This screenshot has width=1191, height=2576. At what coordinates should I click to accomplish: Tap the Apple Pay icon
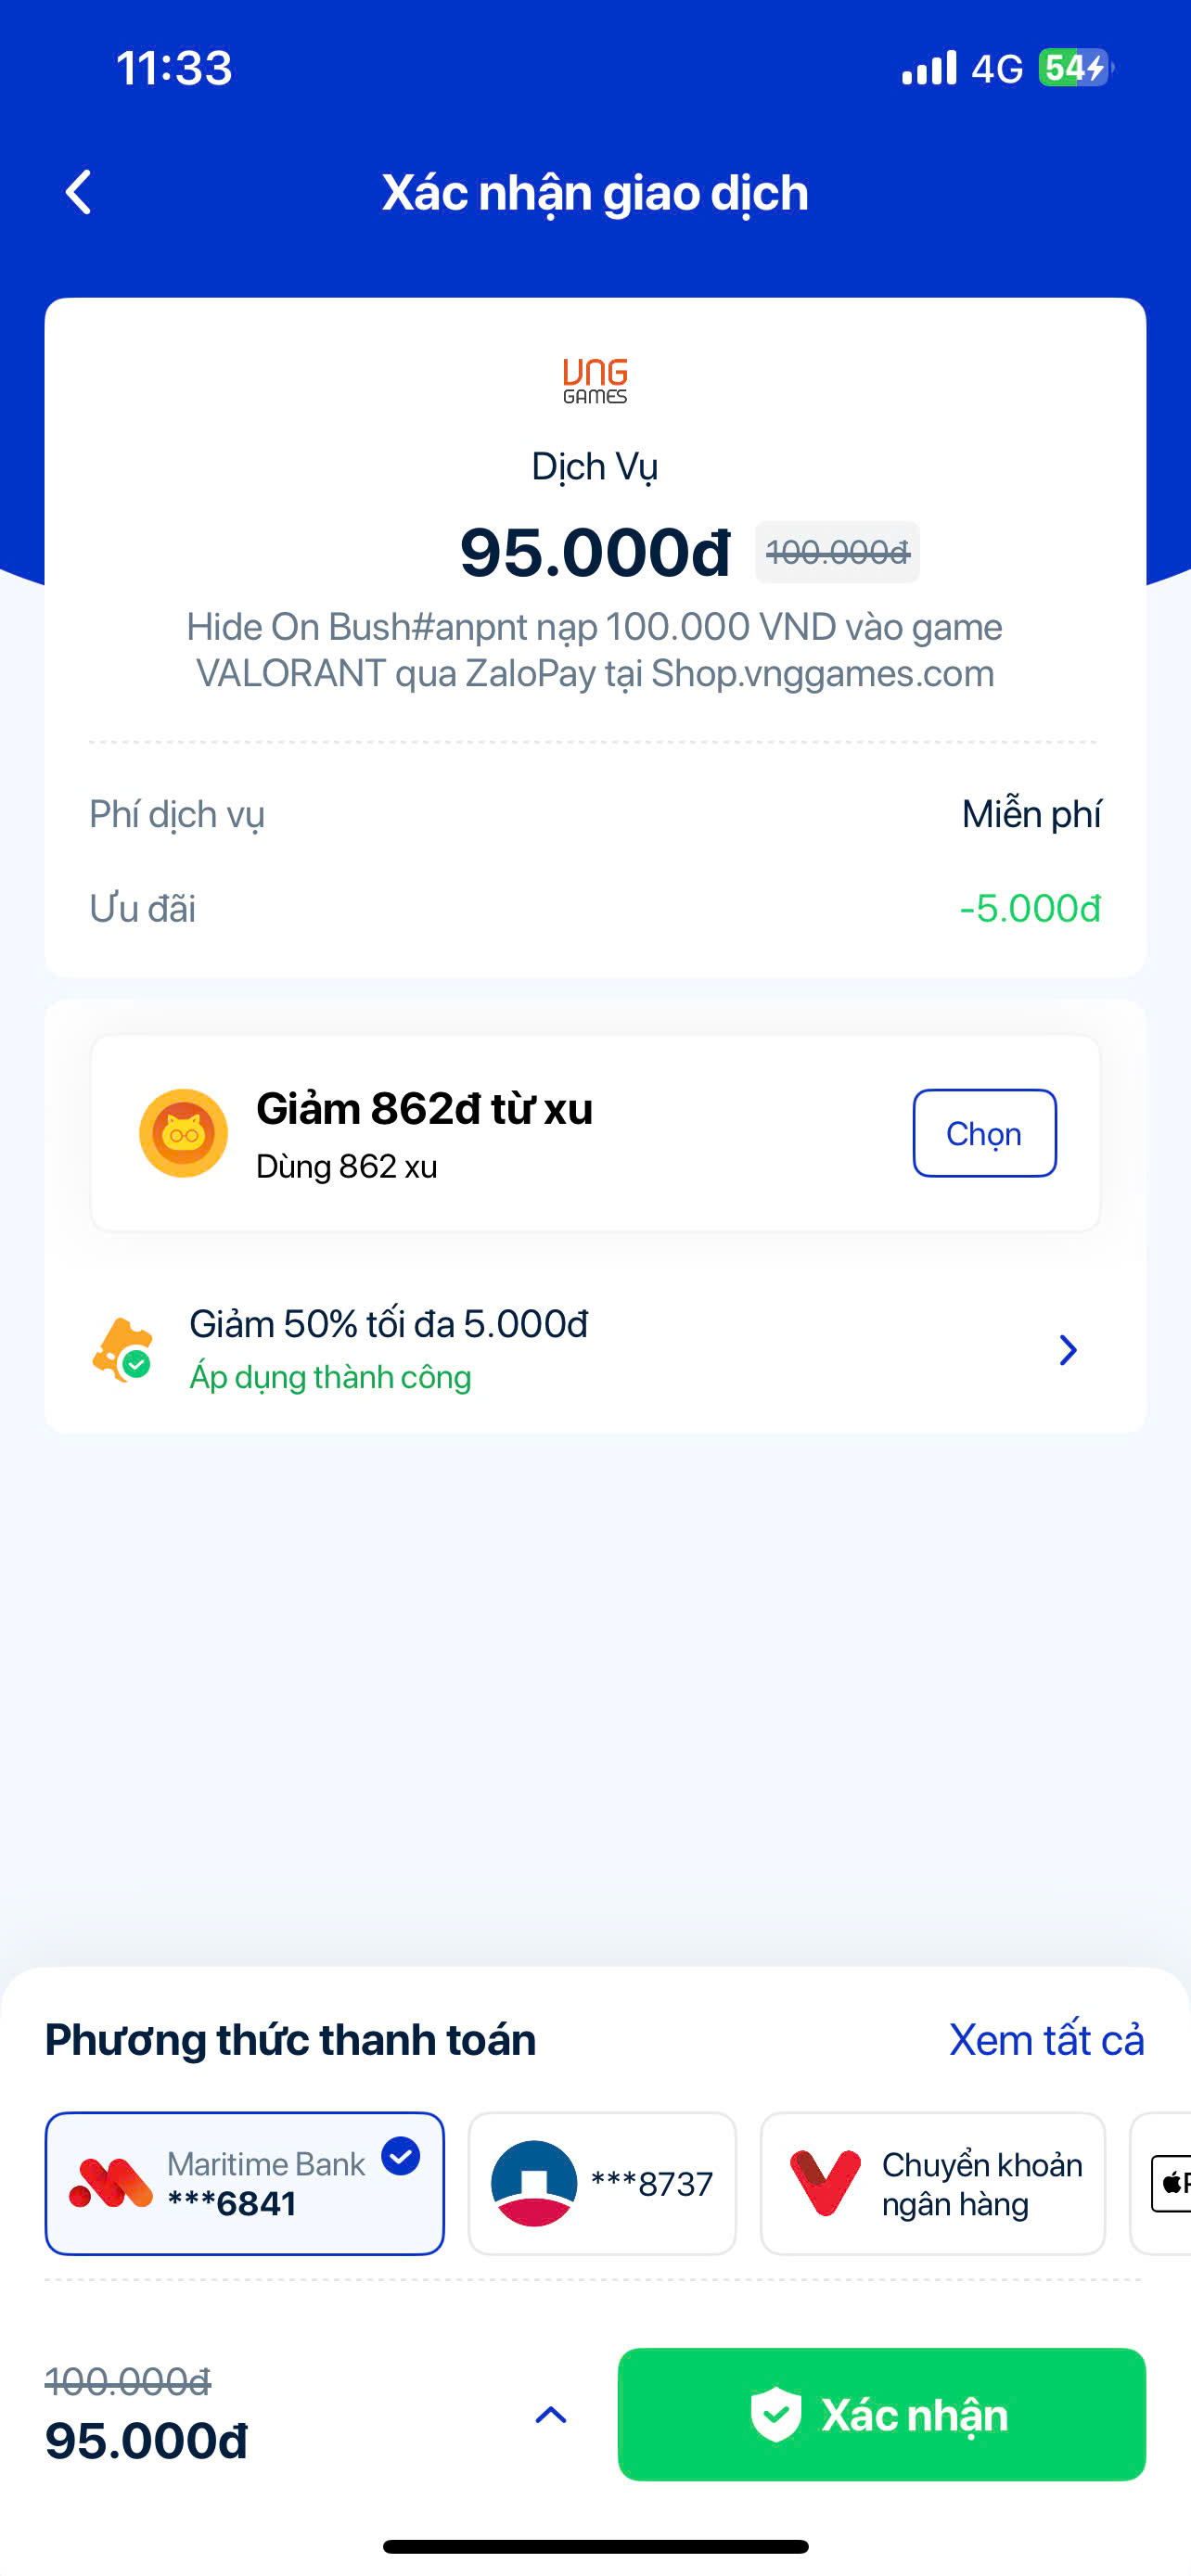point(1171,2184)
